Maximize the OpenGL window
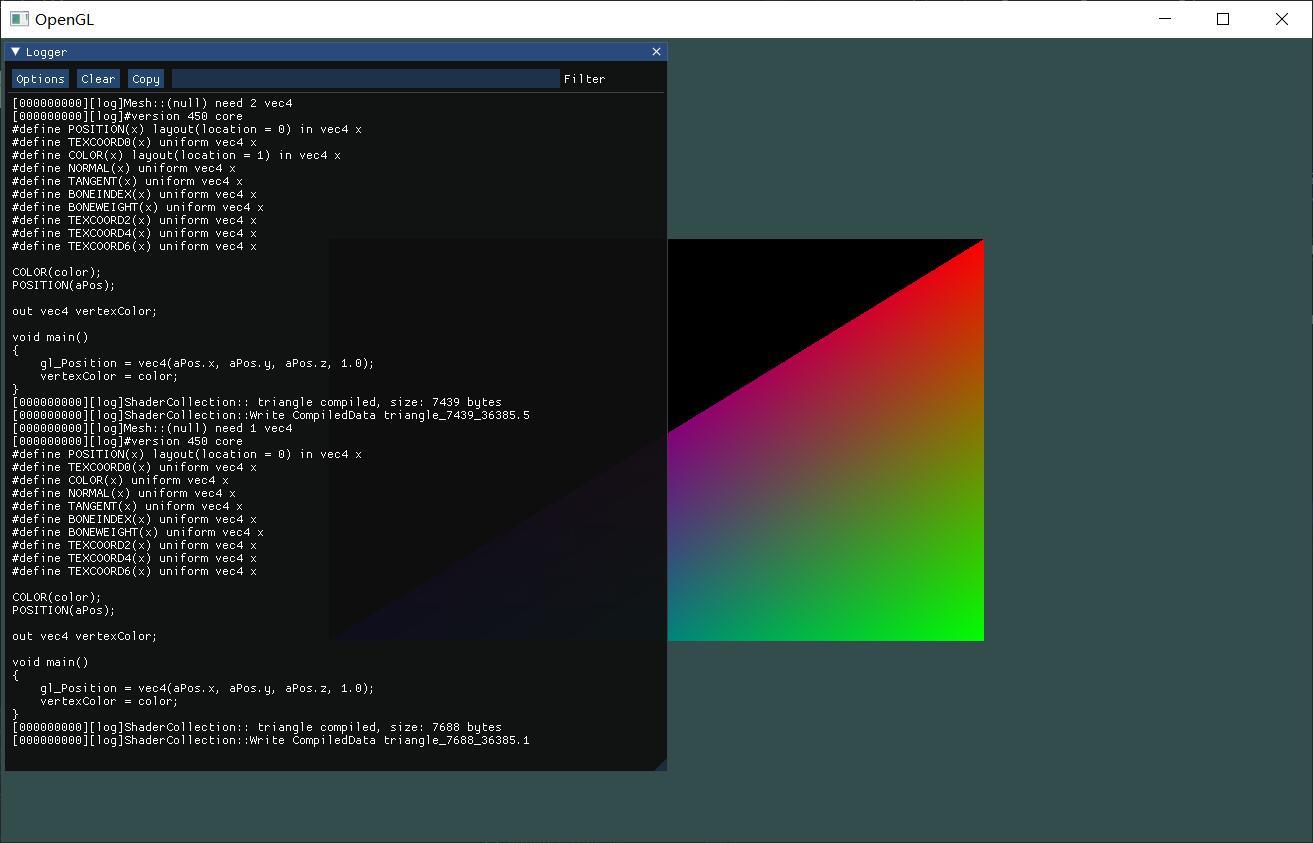This screenshot has width=1313, height=843. (1222, 19)
